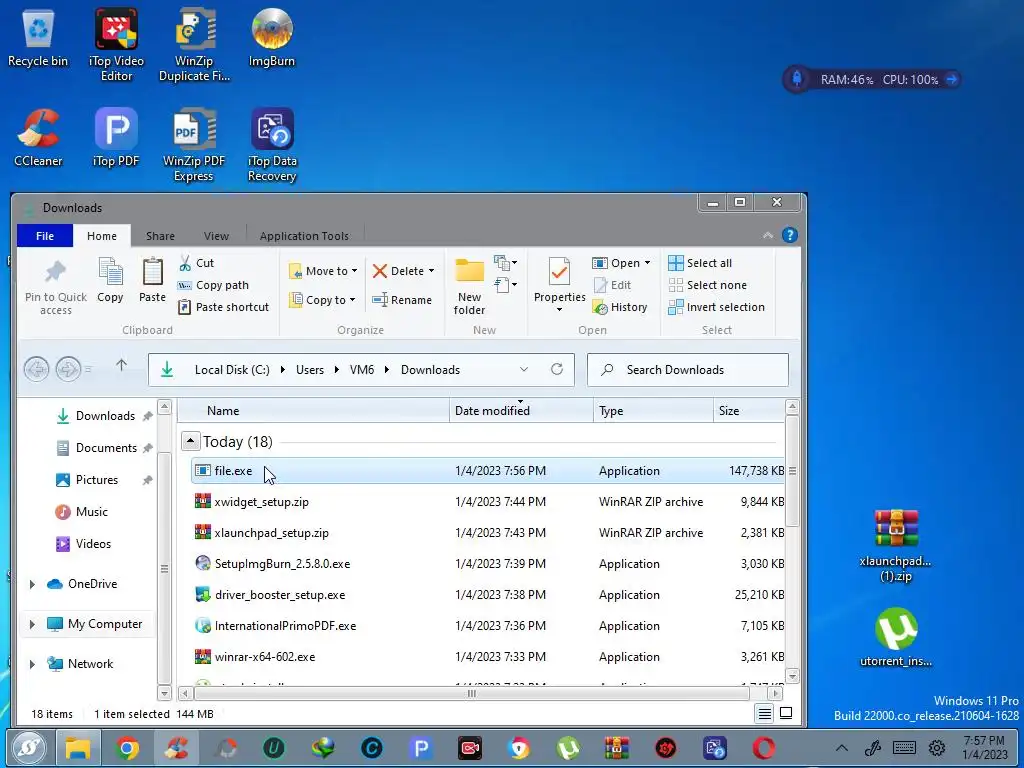This screenshot has width=1024, height=768.
Task: Click VM6 in the address breadcrumb
Action: coord(362,370)
